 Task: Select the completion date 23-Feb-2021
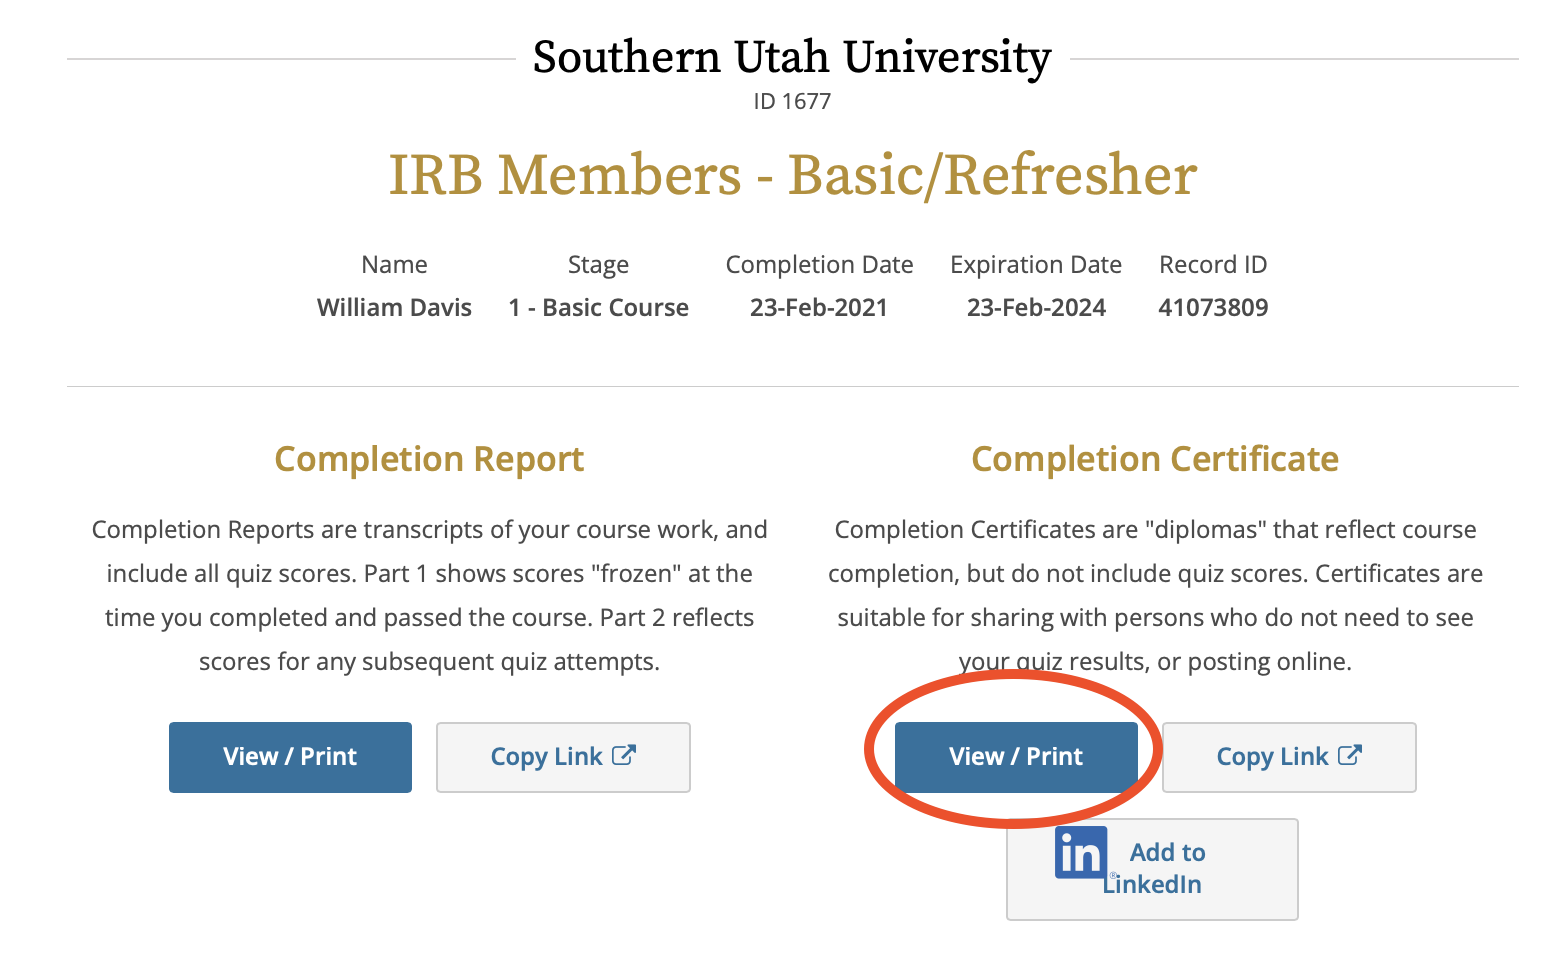point(819,307)
